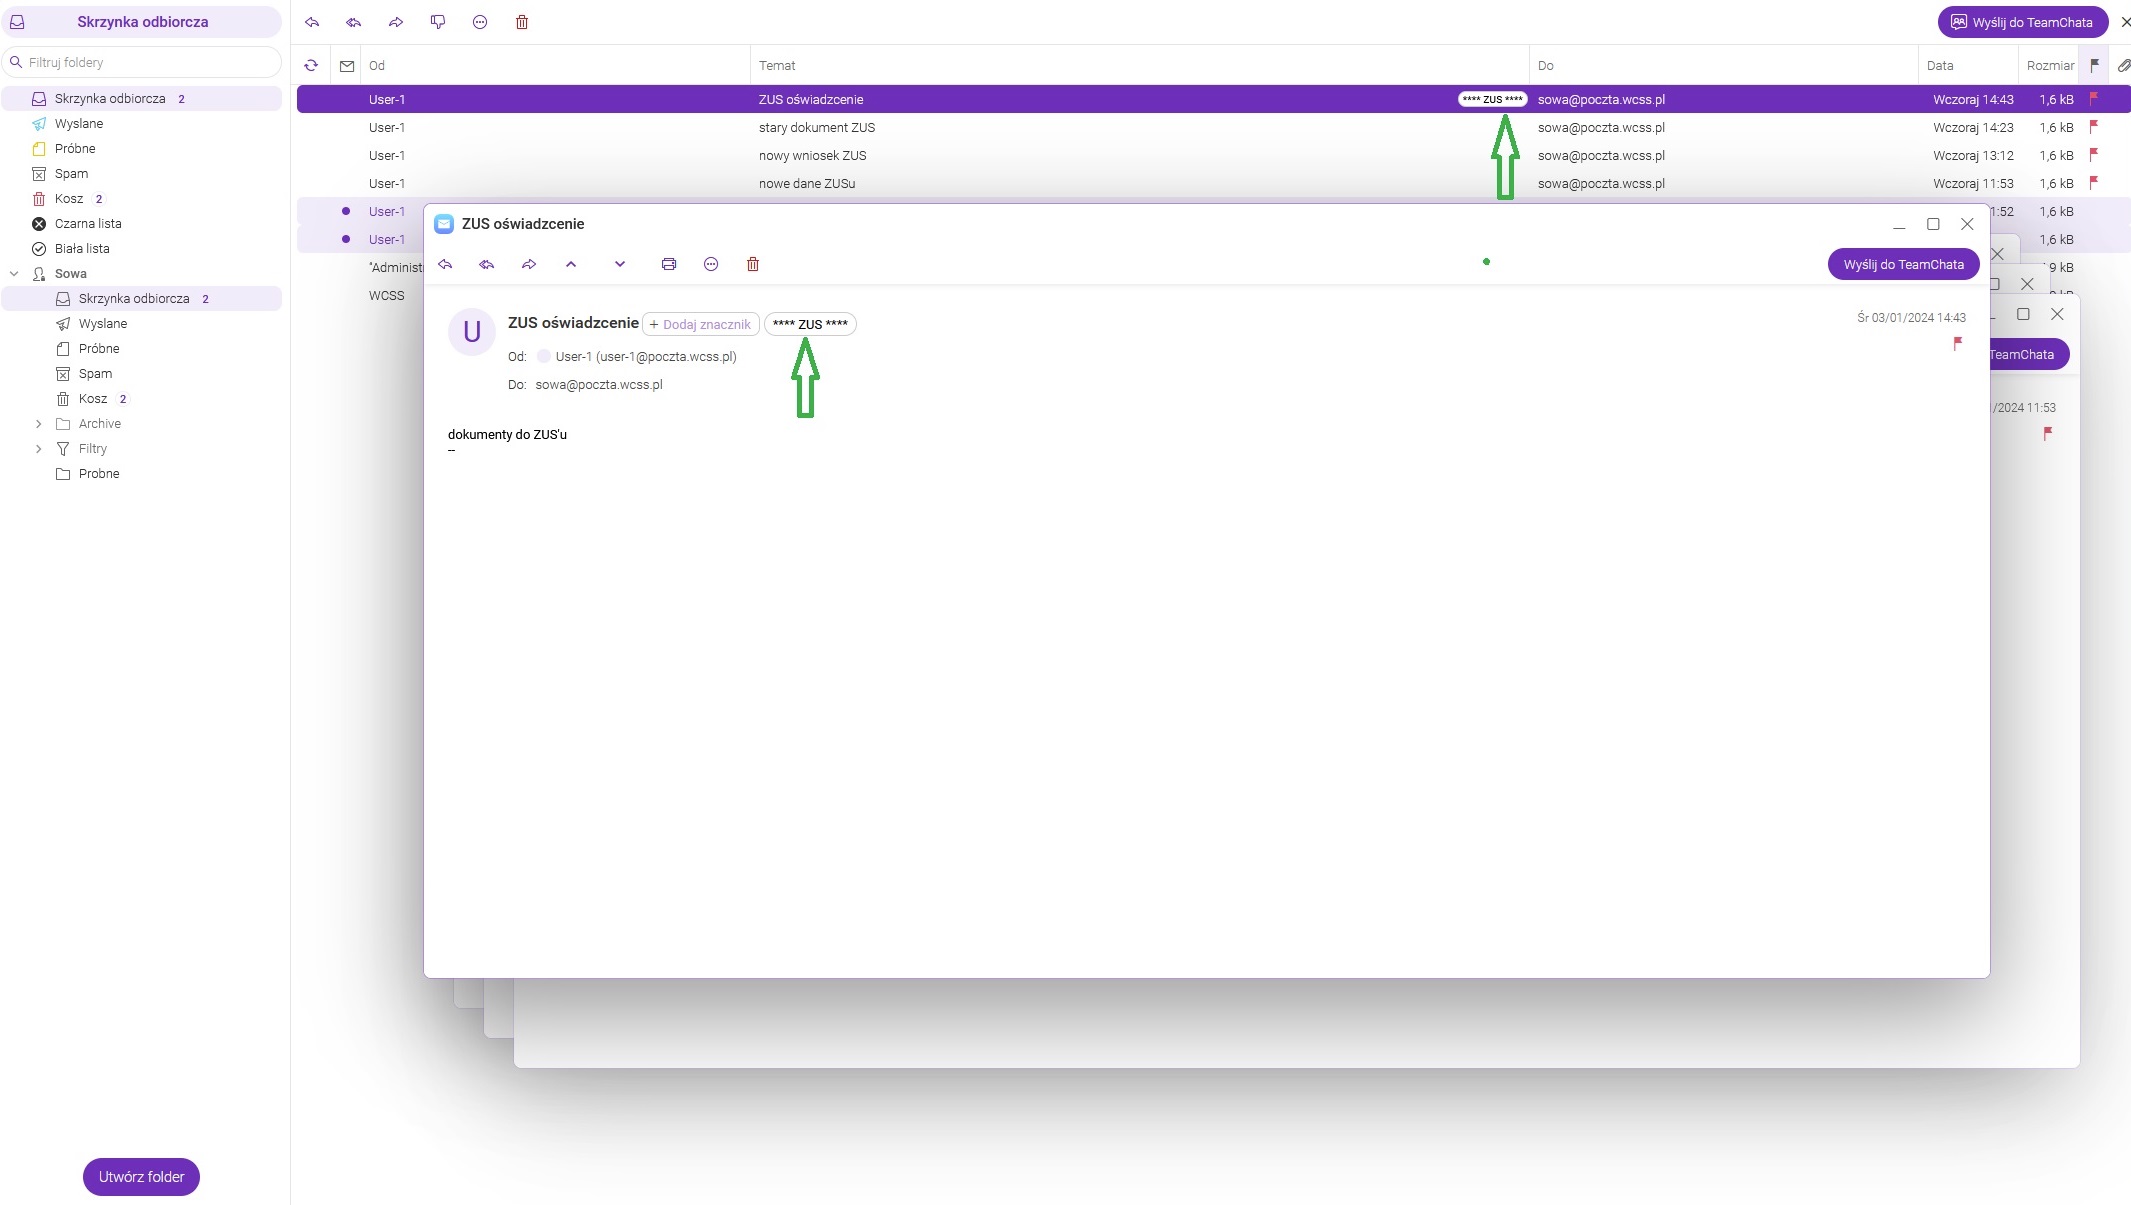2131x1205 pixels.
Task: Open more options in the message window toolbar
Action: 710,264
